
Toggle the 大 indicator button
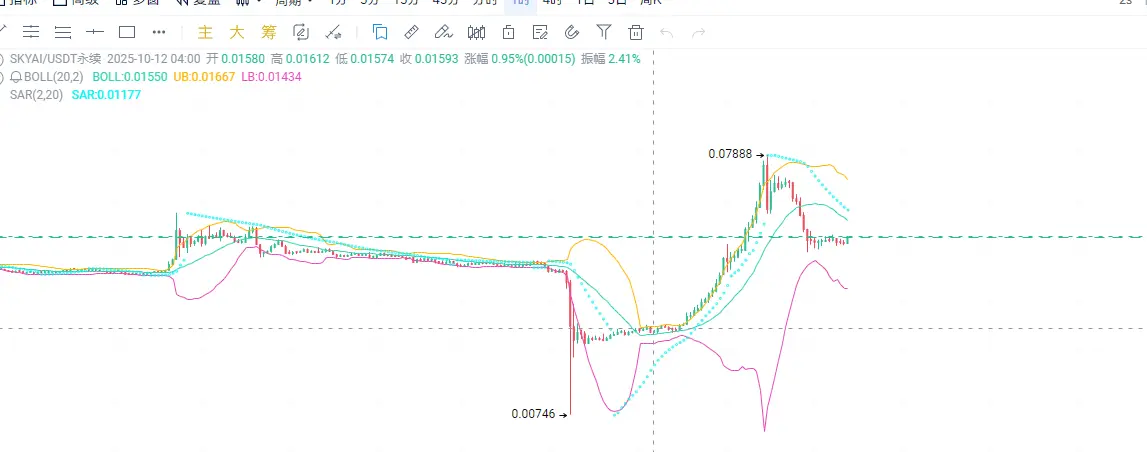[236, 32]
